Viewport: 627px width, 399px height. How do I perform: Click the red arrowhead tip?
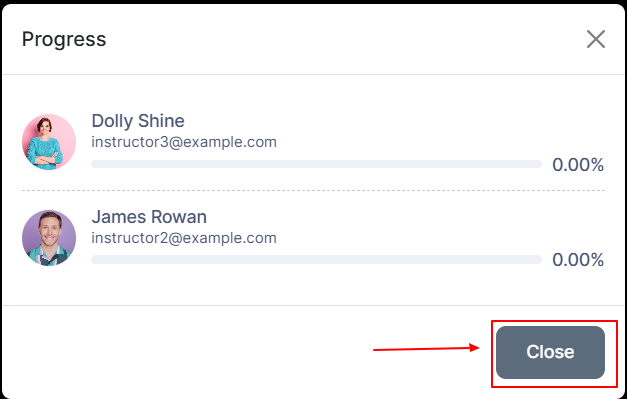point(478,347)
